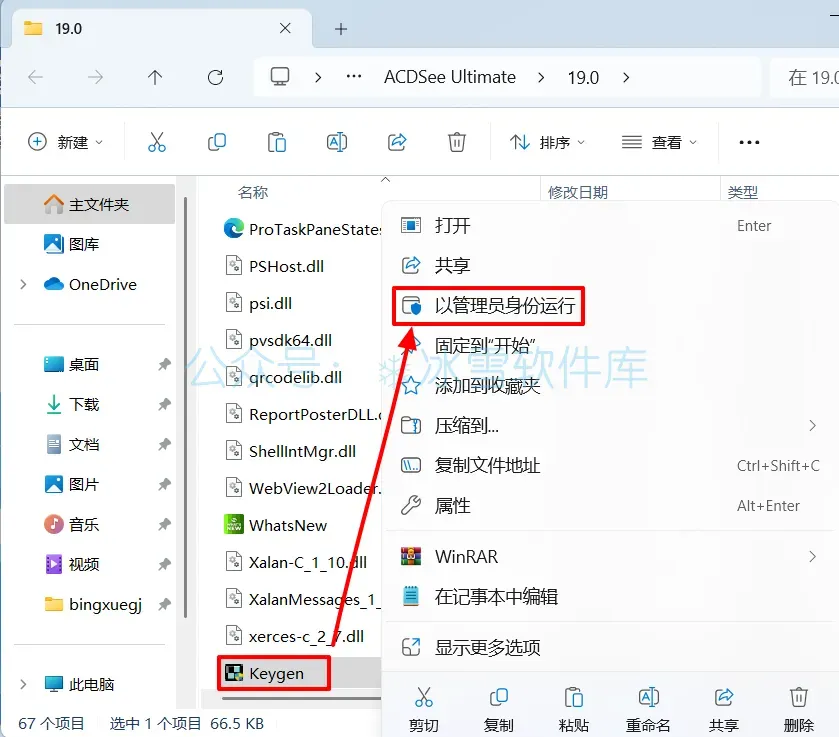Unpin bingxuegj via its pin icon
The width and height of the screenshot is (839, 737).
pyautogui.click(x=164, y=605)
